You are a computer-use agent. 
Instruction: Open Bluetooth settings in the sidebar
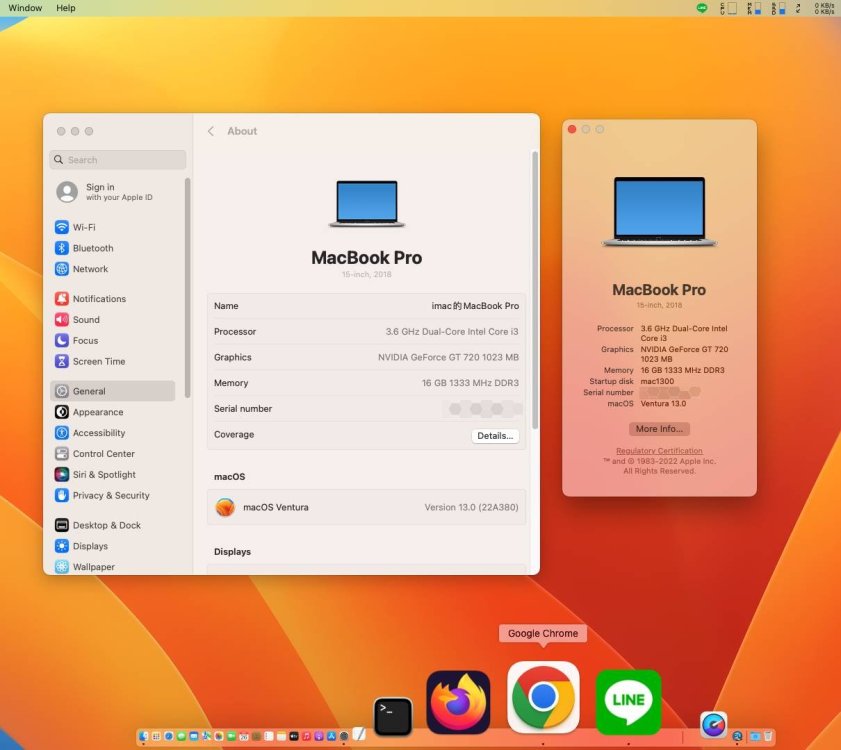coord(113,248)
